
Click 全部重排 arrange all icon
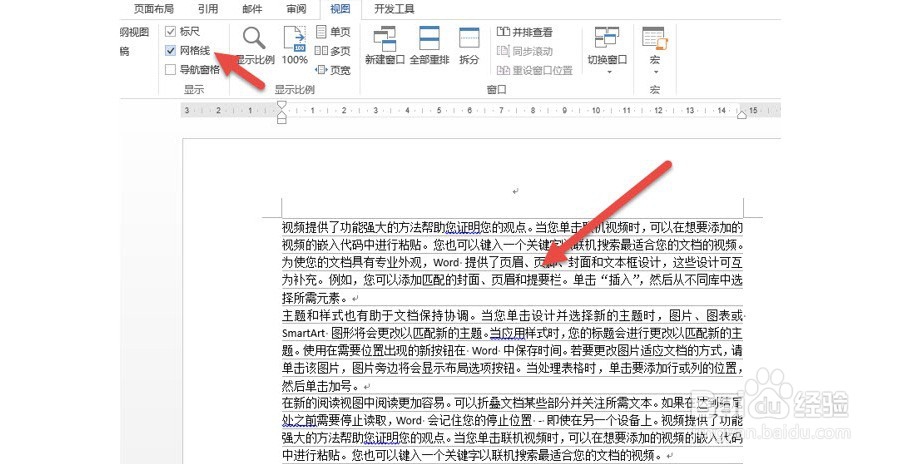429,45
